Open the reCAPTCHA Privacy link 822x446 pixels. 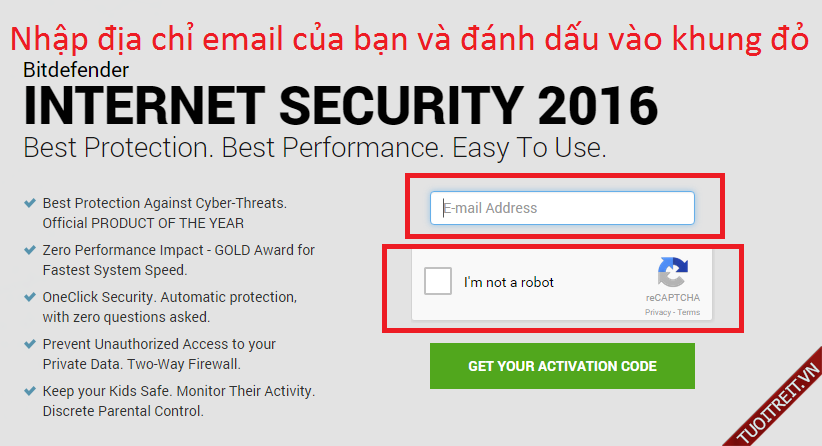click(658, 313)
